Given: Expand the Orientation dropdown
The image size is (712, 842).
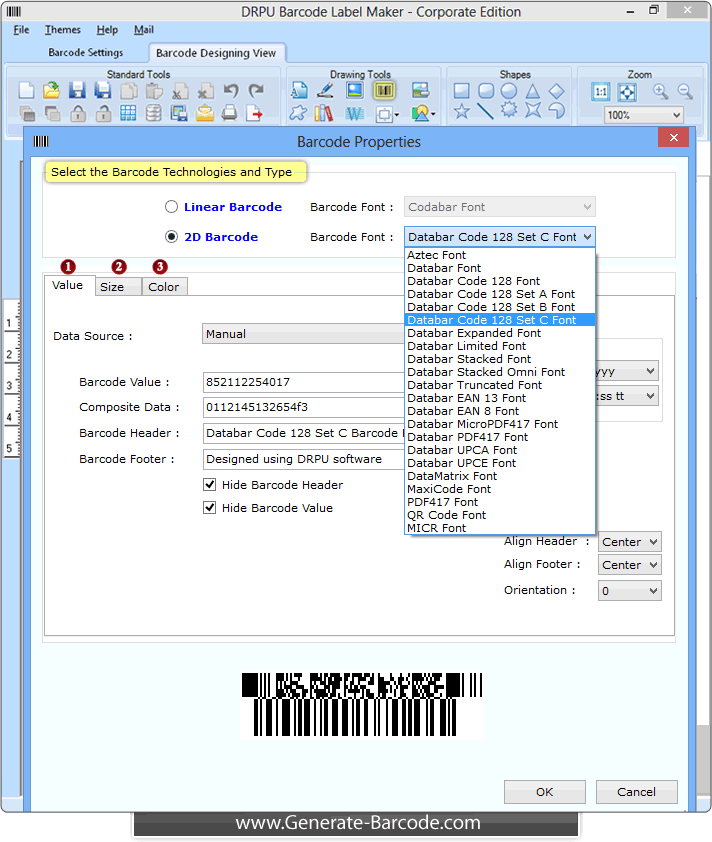Looking at the screenshot, I should pyautogui.click(x=630, y=591).
